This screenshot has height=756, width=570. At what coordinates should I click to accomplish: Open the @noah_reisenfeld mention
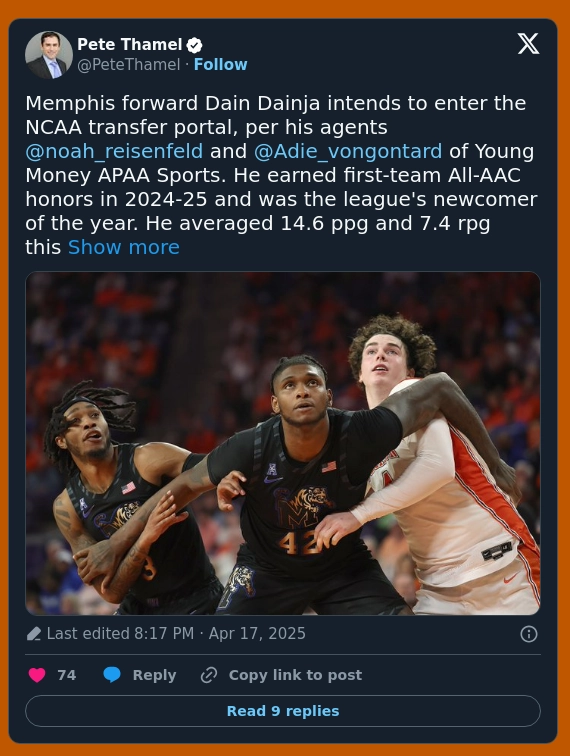[114, 151]
